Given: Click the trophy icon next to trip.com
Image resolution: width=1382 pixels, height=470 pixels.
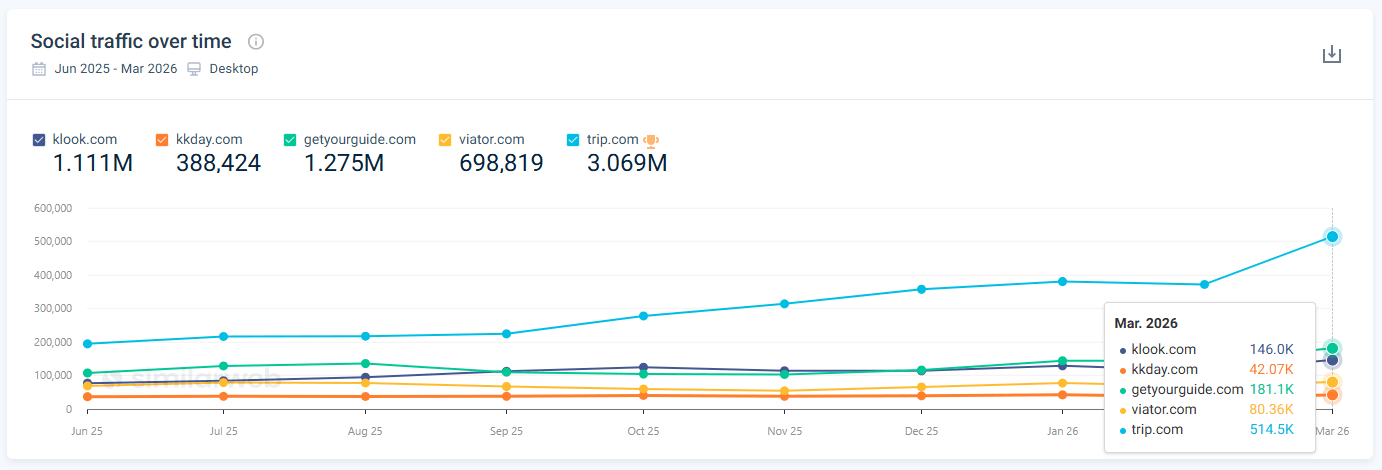Looking at the screenshot, I should click(x=651, y=140).
